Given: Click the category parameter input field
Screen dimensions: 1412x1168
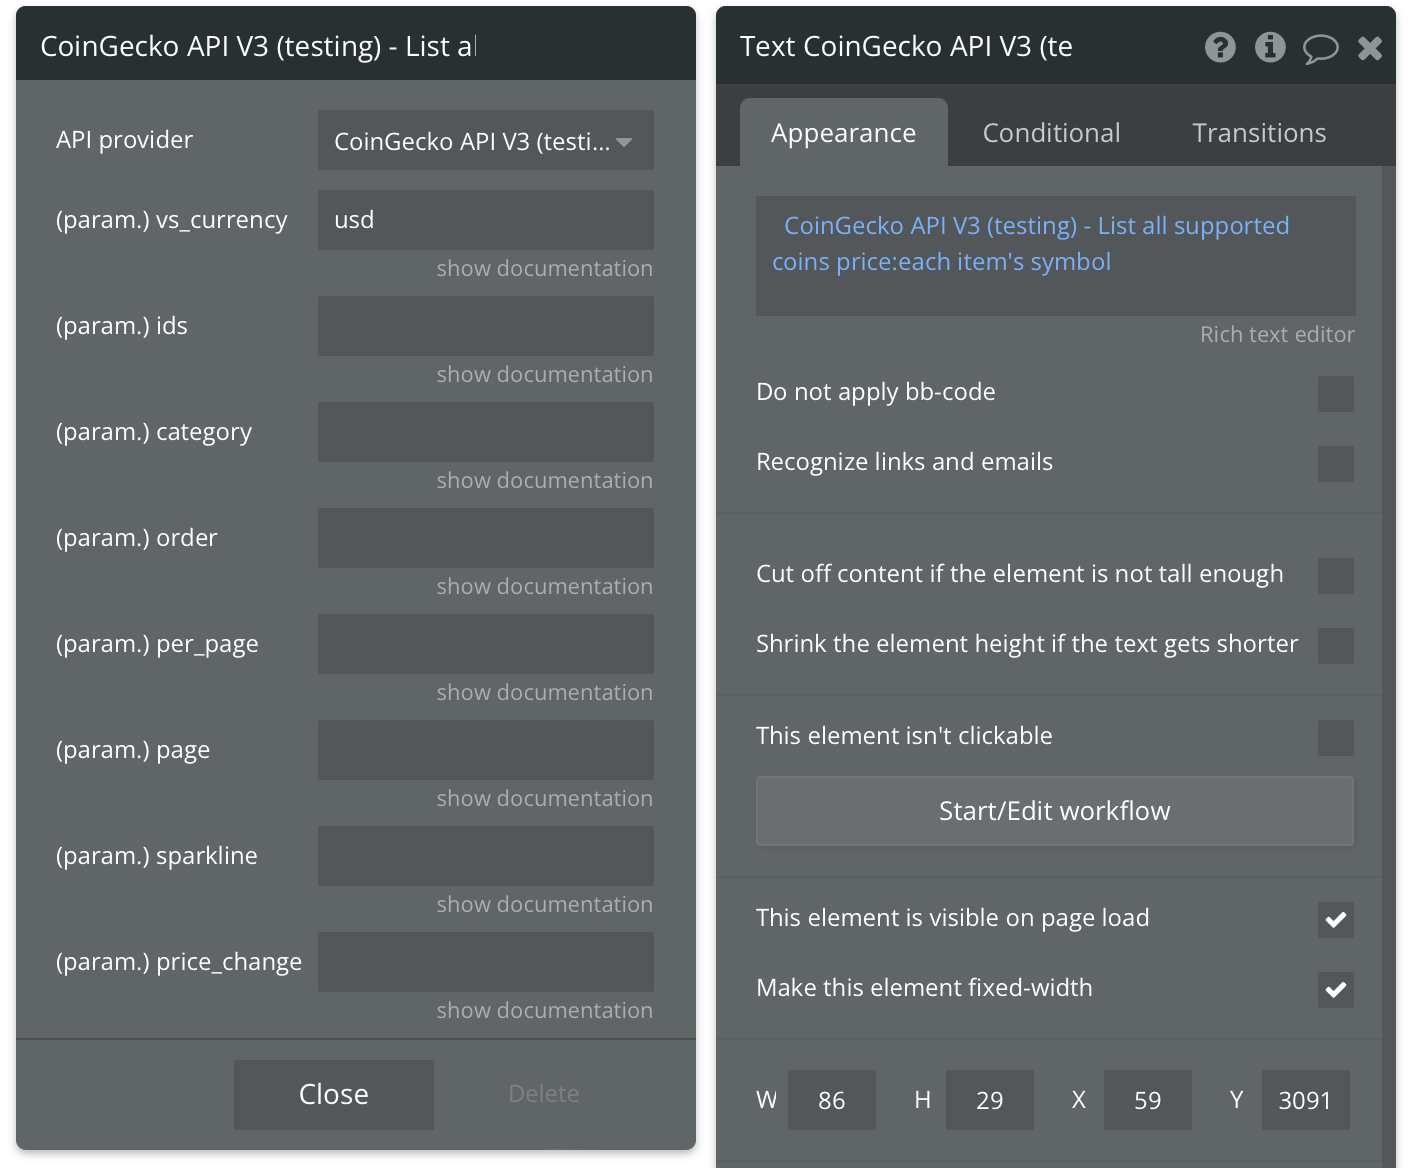Looking at the screenshot, I should click(x=486, y=432).
